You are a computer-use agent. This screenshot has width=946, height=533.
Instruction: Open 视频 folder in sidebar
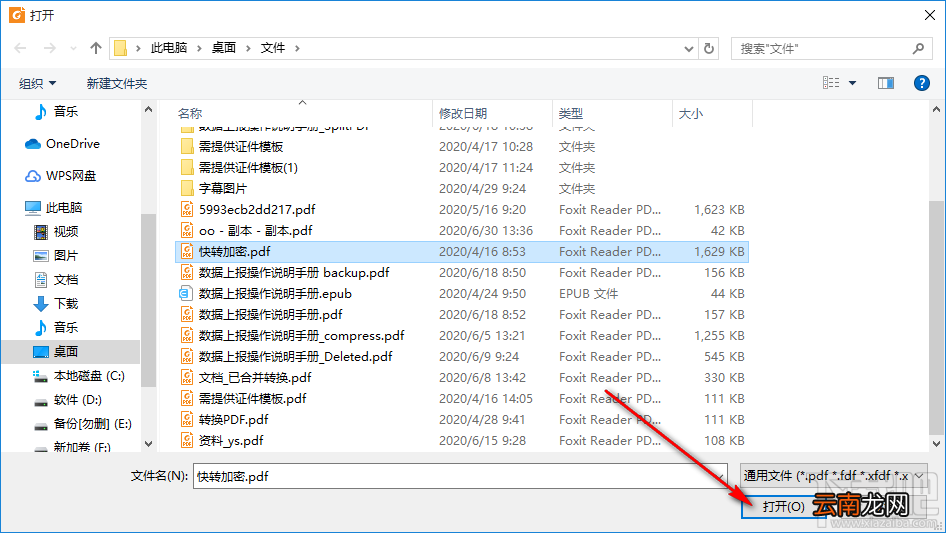click(56, 232)
